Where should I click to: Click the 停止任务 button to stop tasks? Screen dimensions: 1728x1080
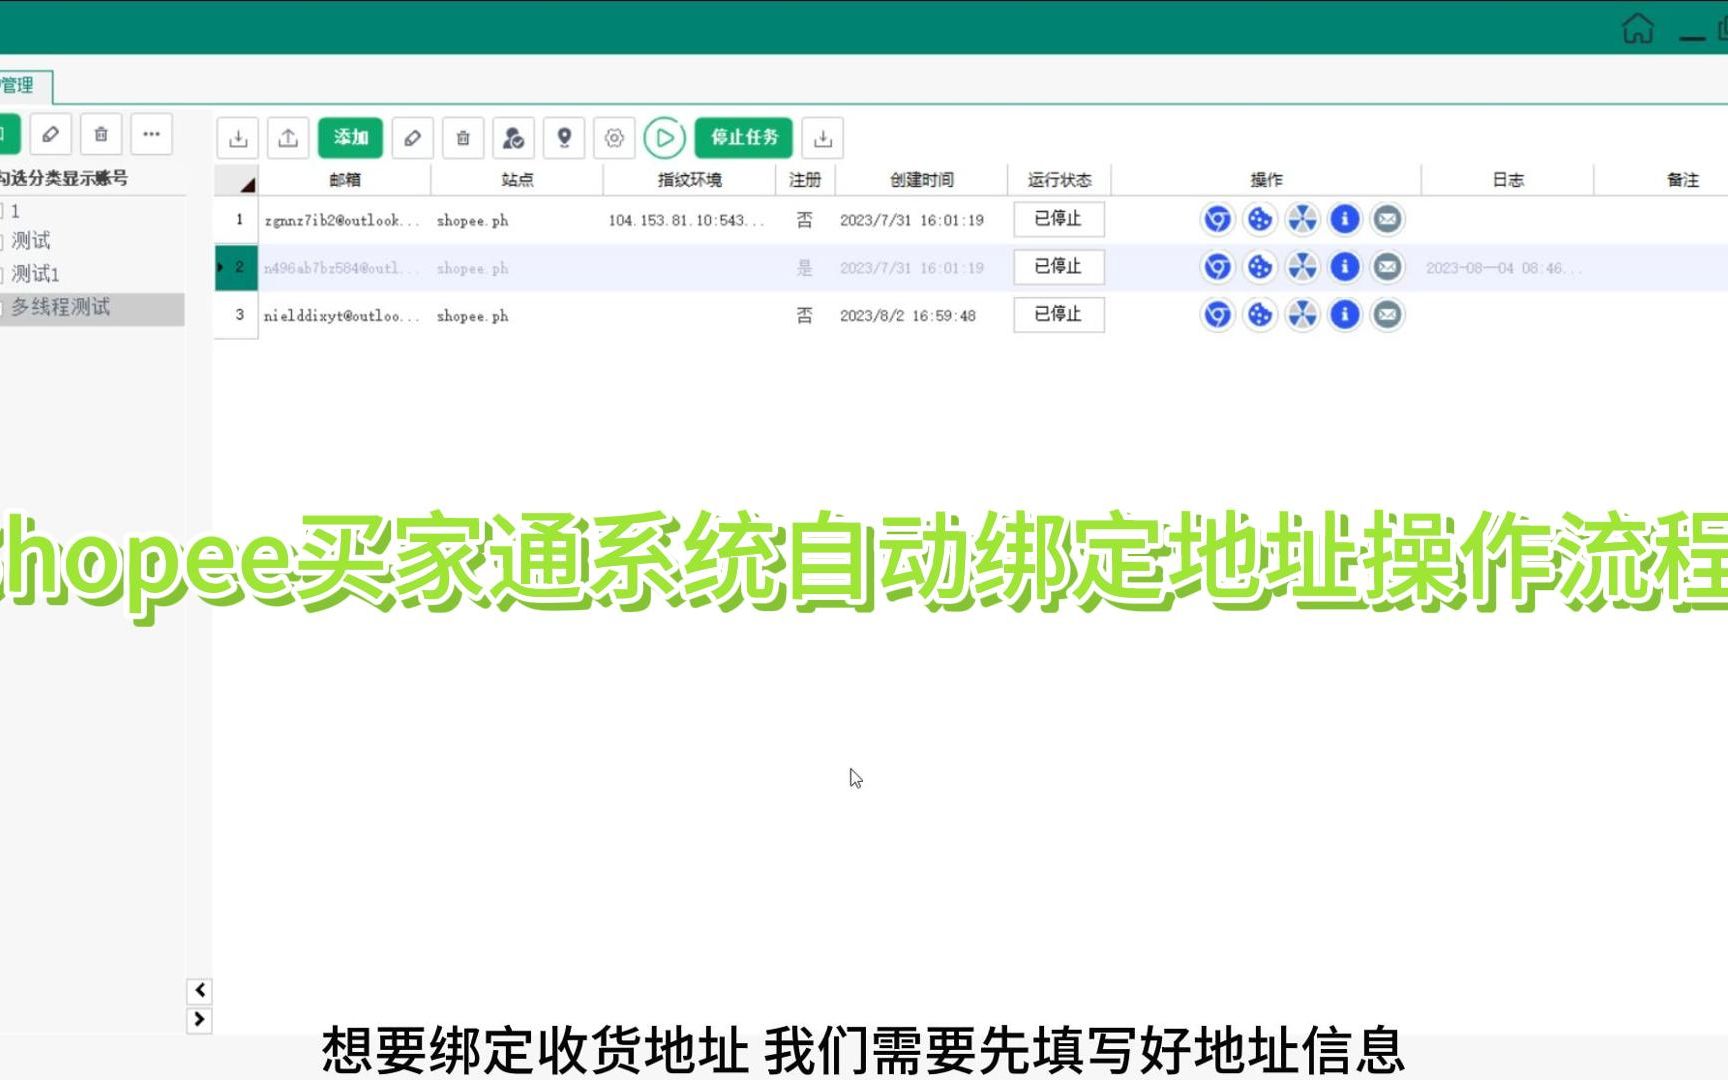click(x=743, y=138)
